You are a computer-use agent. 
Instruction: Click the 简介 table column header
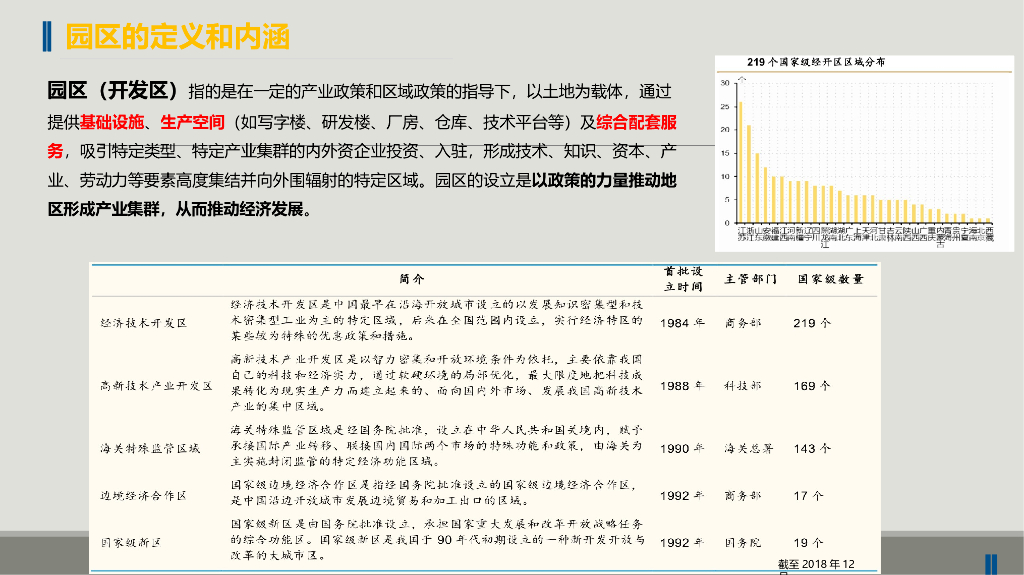click(412, 279)
